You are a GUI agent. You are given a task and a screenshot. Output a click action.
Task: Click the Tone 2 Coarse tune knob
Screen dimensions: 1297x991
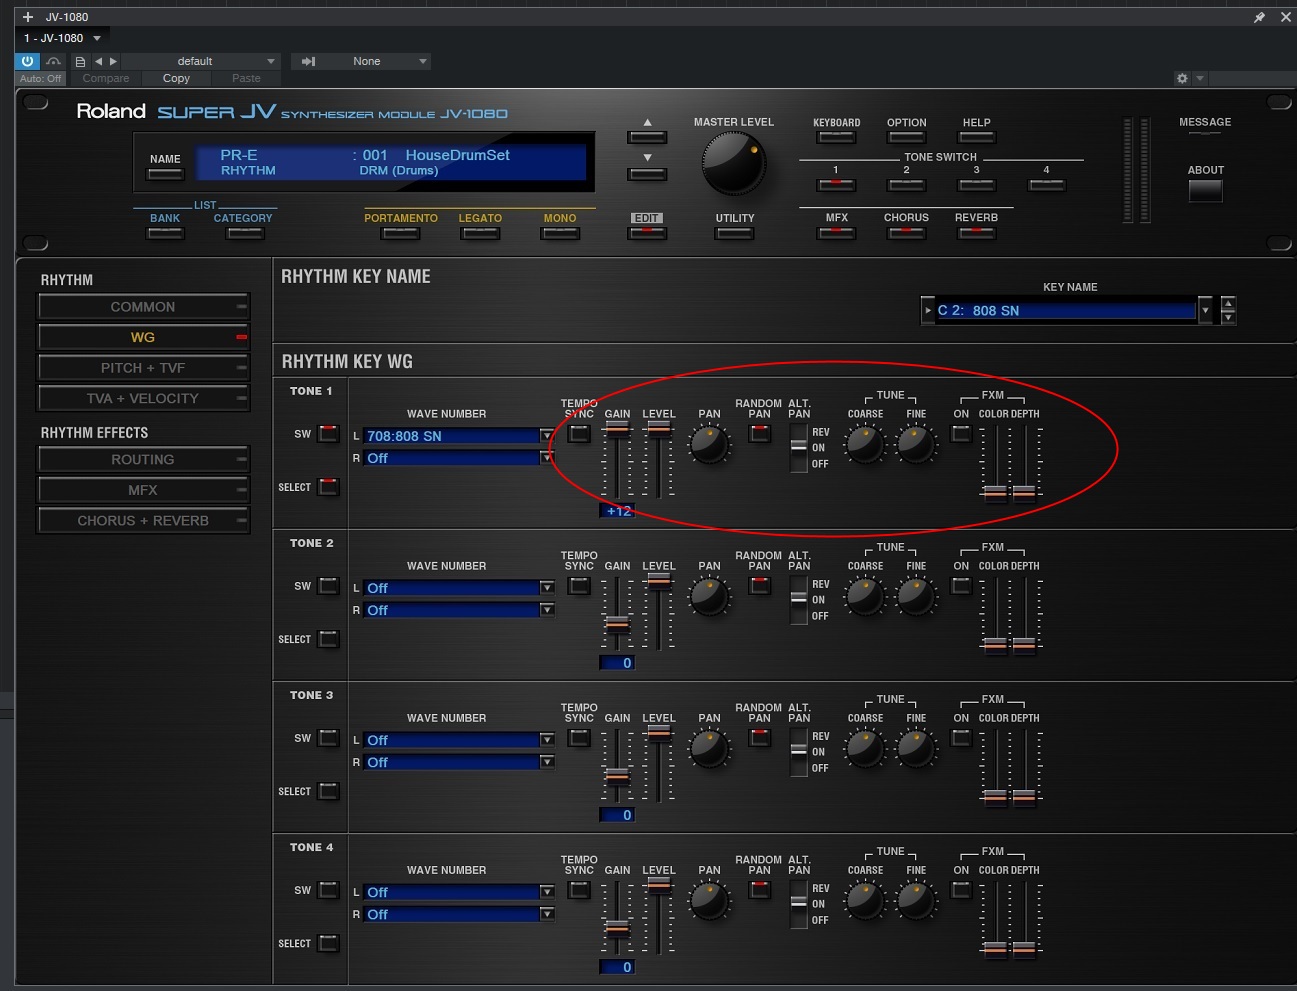[x=865, y=596]
